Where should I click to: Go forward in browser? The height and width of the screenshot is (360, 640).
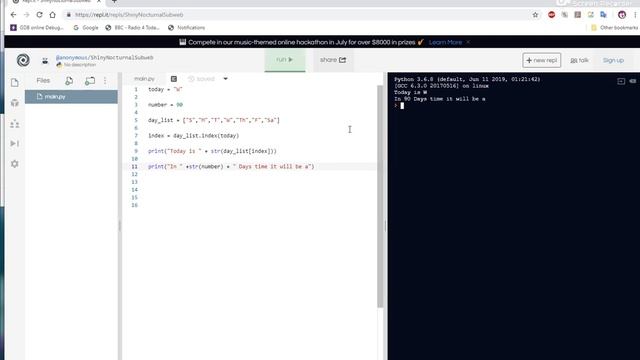pyautogui.click(x=27, y=15)
